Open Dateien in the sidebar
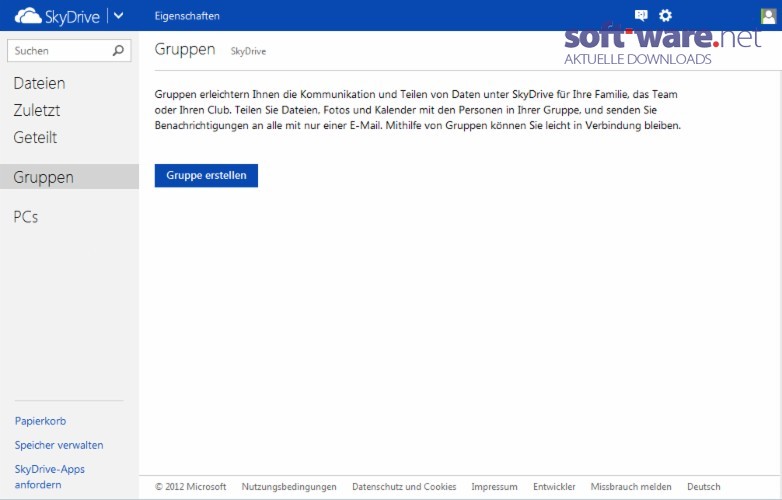This screenshot has height=500, width=782. coord(39,83)
